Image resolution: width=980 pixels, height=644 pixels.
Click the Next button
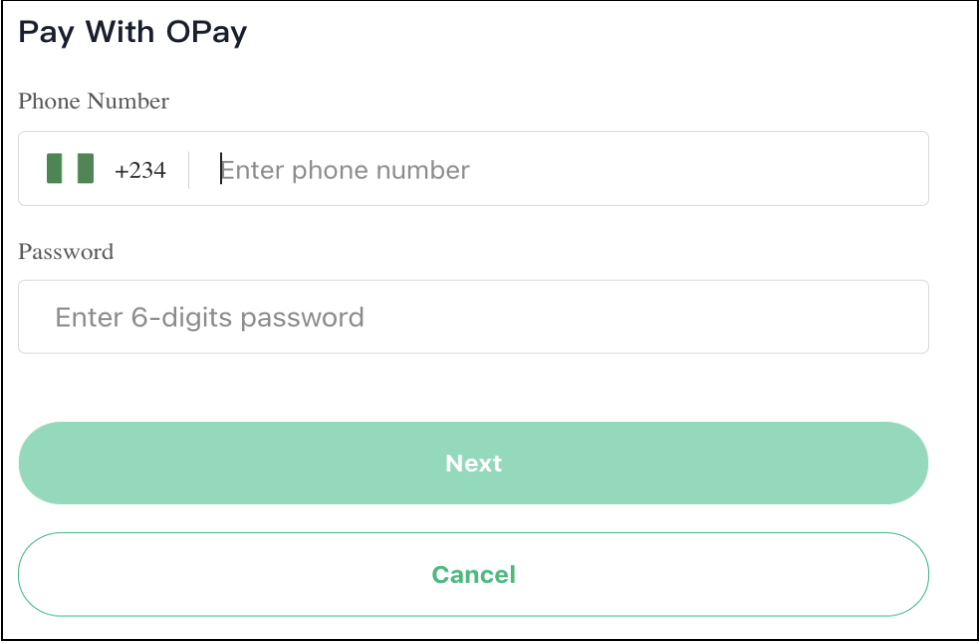[473, 463]
